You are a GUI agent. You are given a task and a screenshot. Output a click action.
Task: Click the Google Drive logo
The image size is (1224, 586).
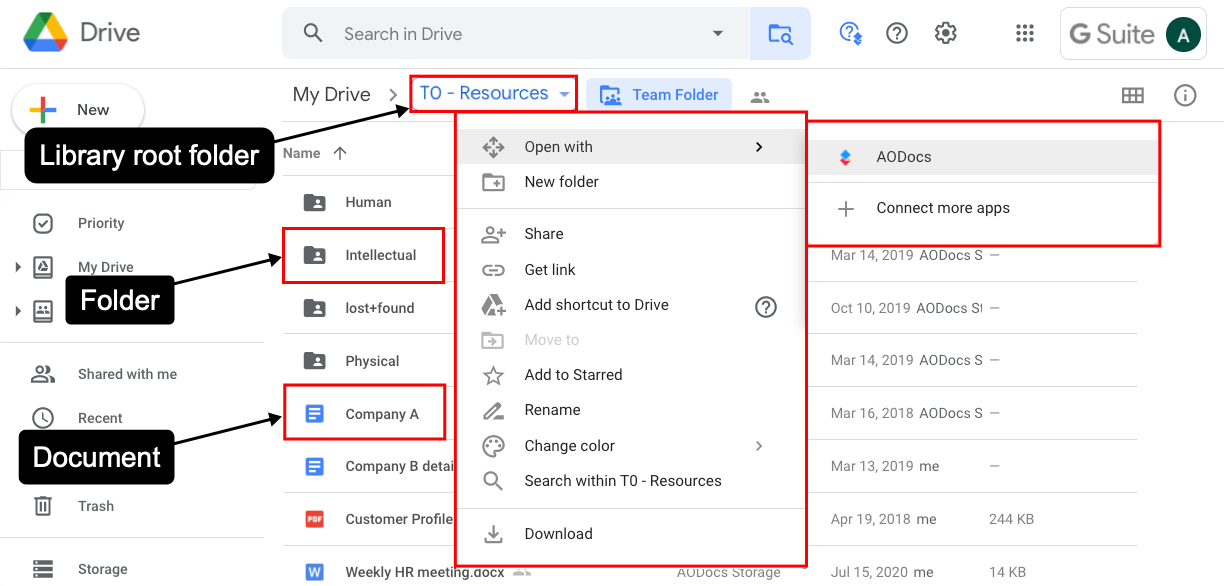click(45, 33)
